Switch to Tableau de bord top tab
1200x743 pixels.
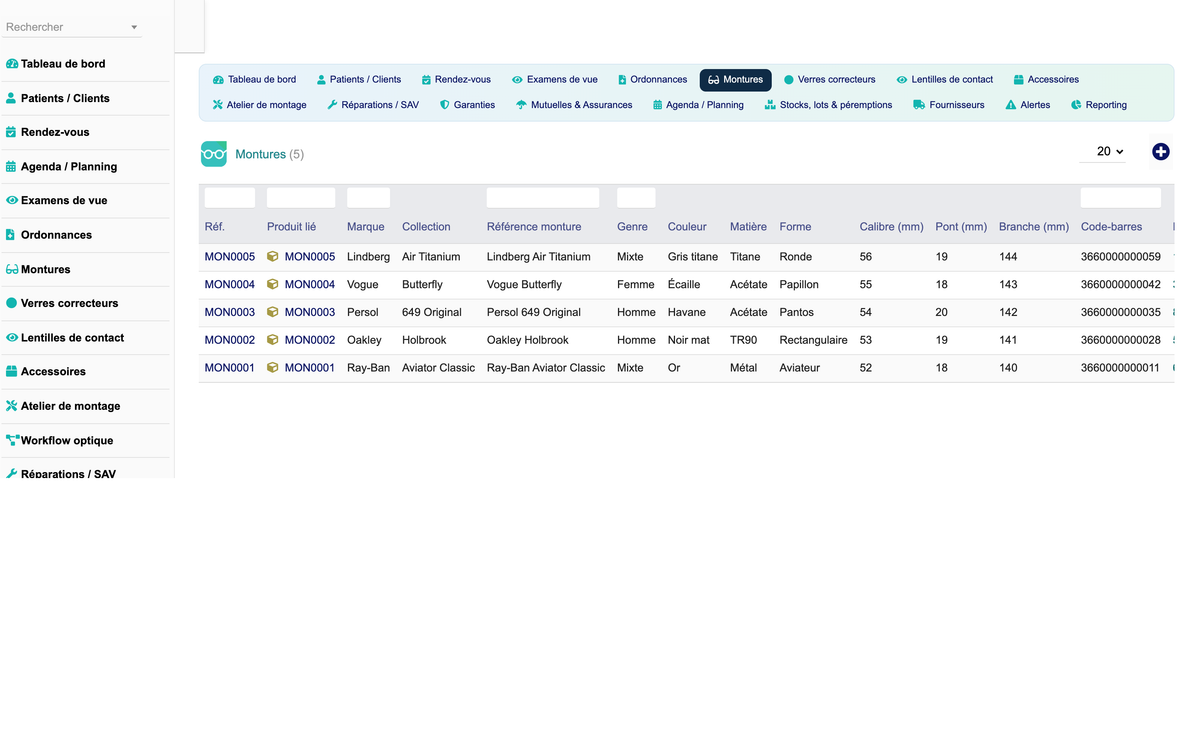click(x=254, y=80)
